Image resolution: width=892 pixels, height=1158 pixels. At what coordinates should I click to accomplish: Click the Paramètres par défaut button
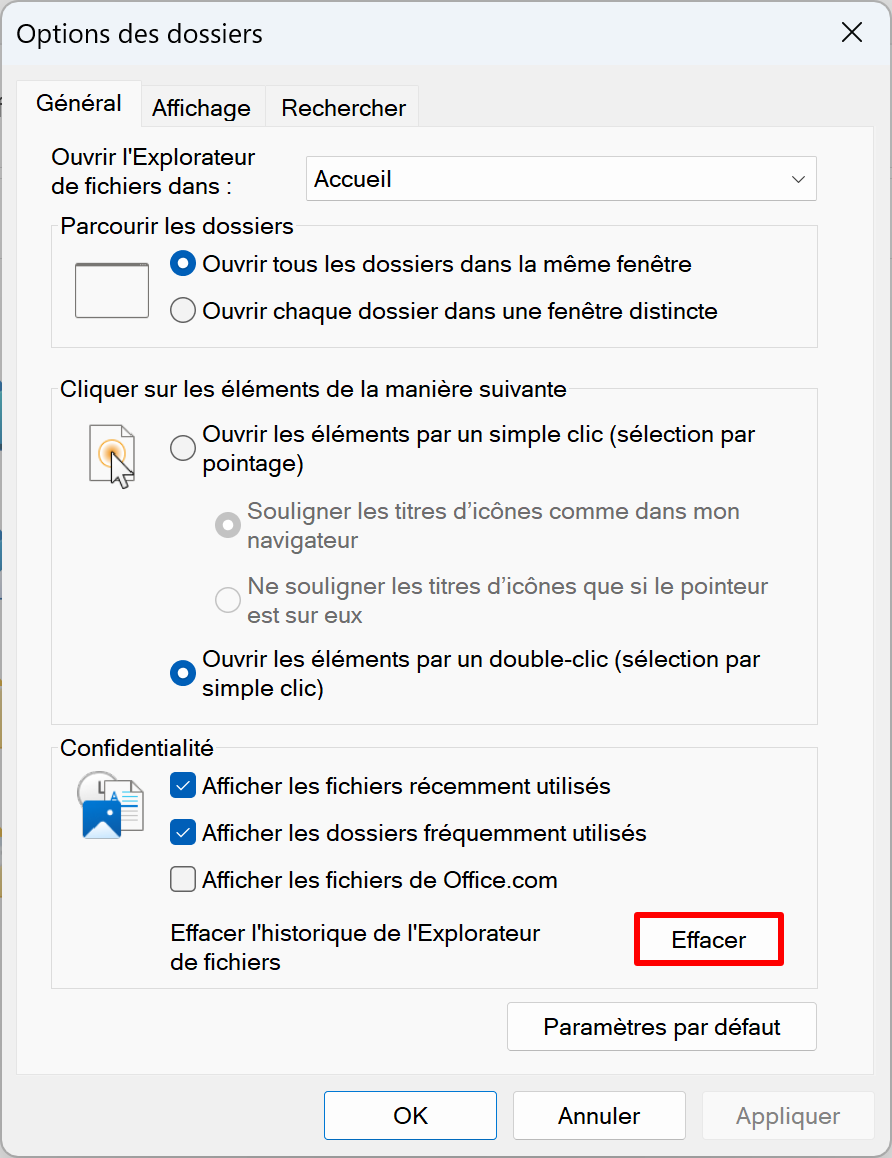point(662,1027)
